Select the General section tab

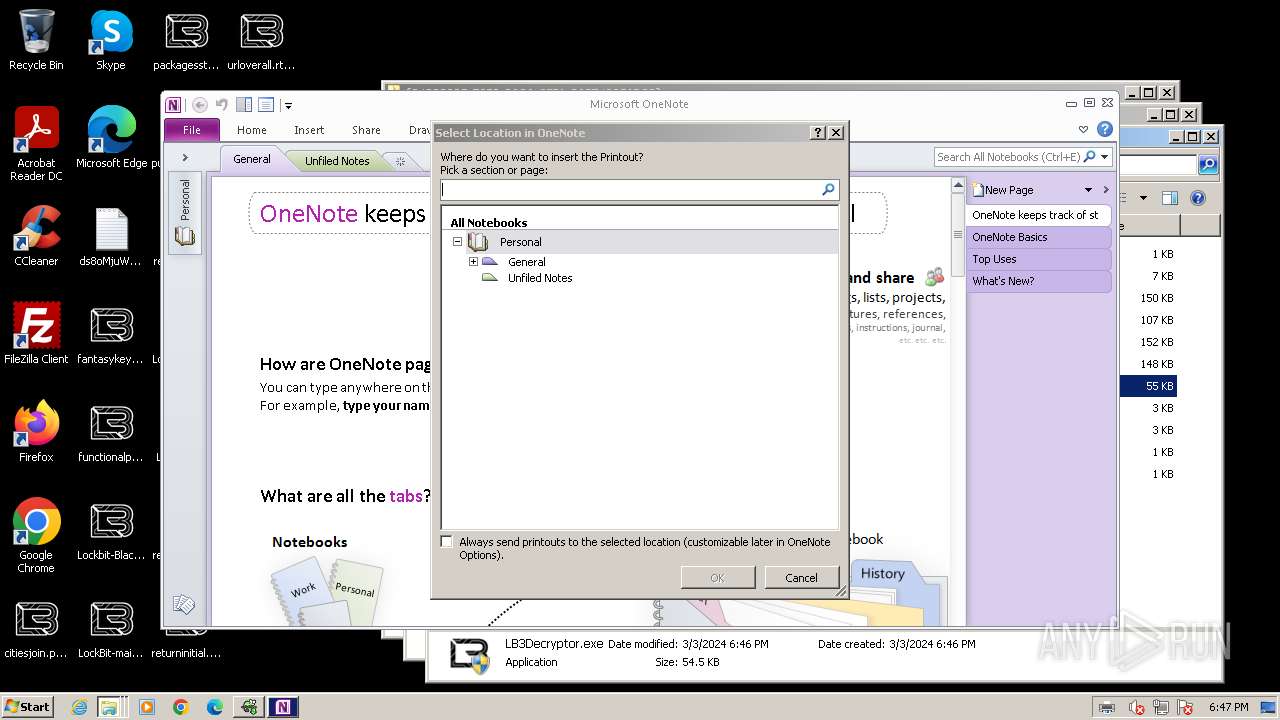252,159
